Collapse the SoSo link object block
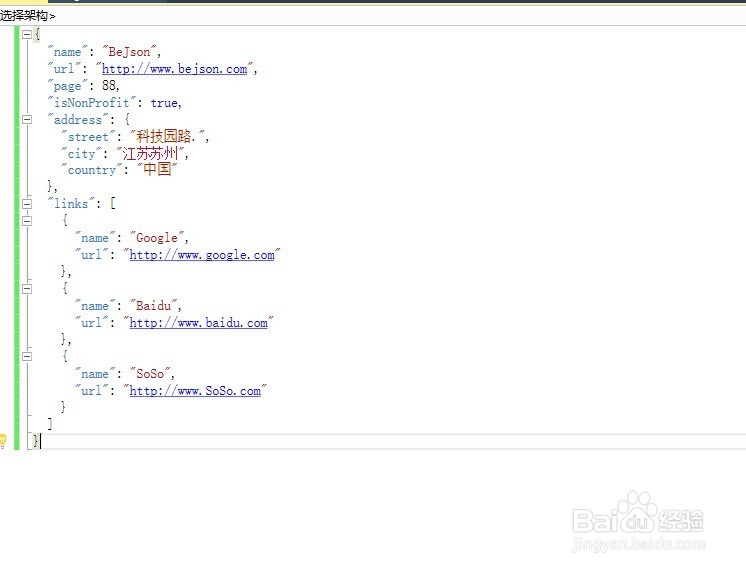 click(27, 356)
